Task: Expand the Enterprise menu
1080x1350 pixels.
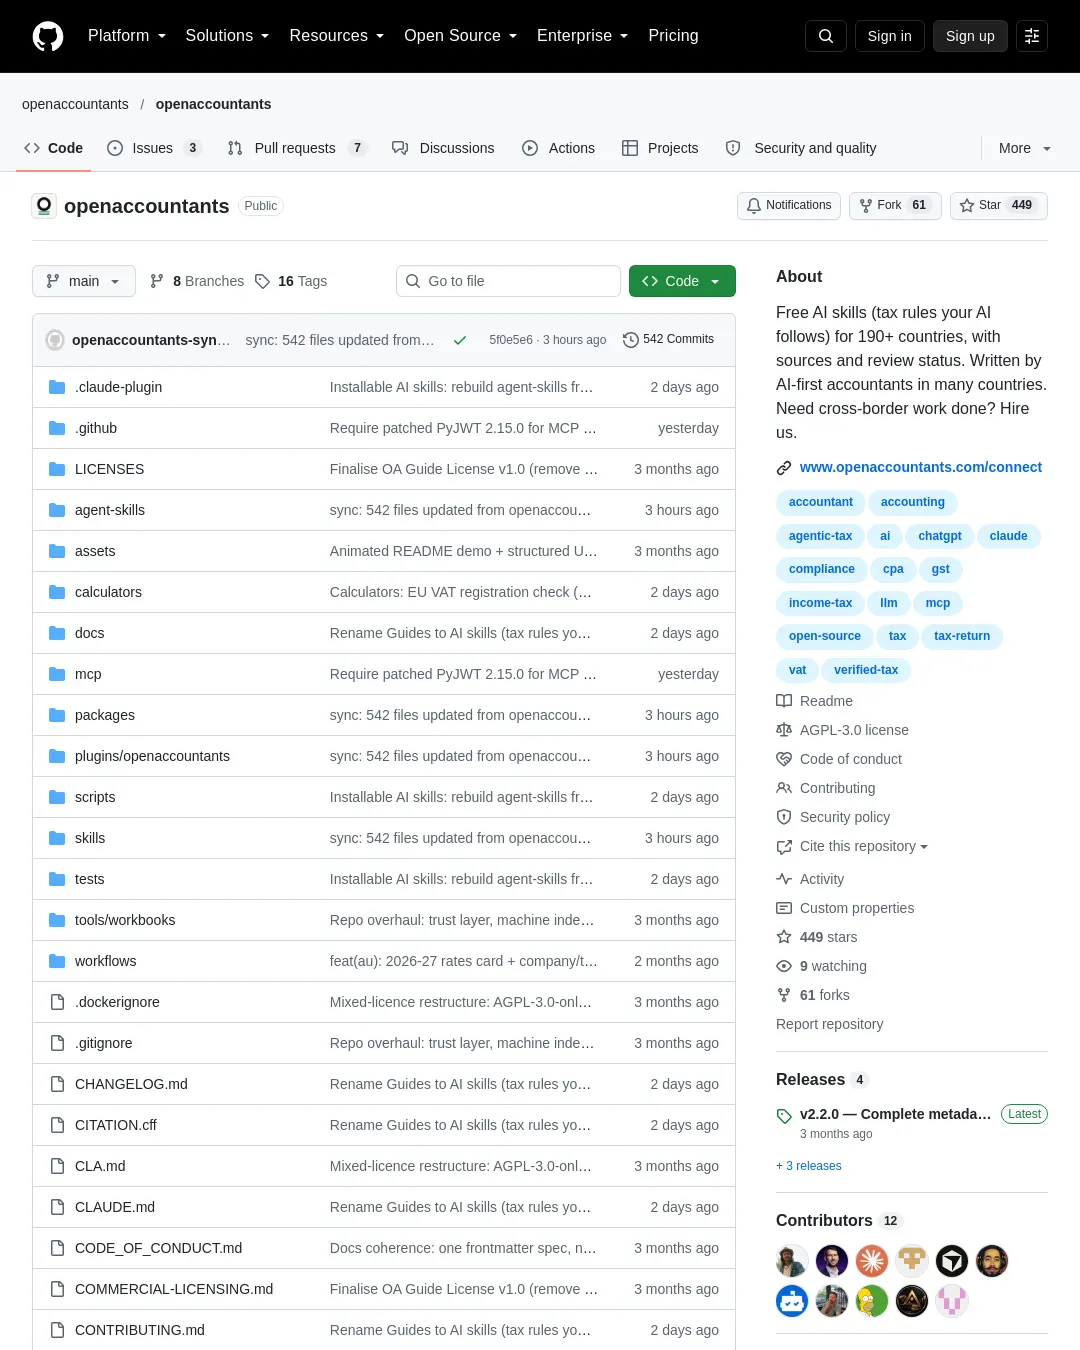Action: pos(583,36)
